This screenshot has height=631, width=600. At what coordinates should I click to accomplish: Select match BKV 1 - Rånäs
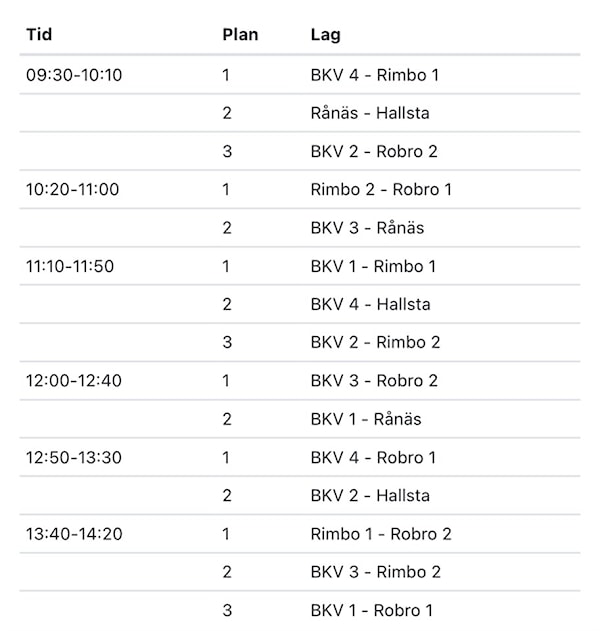coord(366,419)
